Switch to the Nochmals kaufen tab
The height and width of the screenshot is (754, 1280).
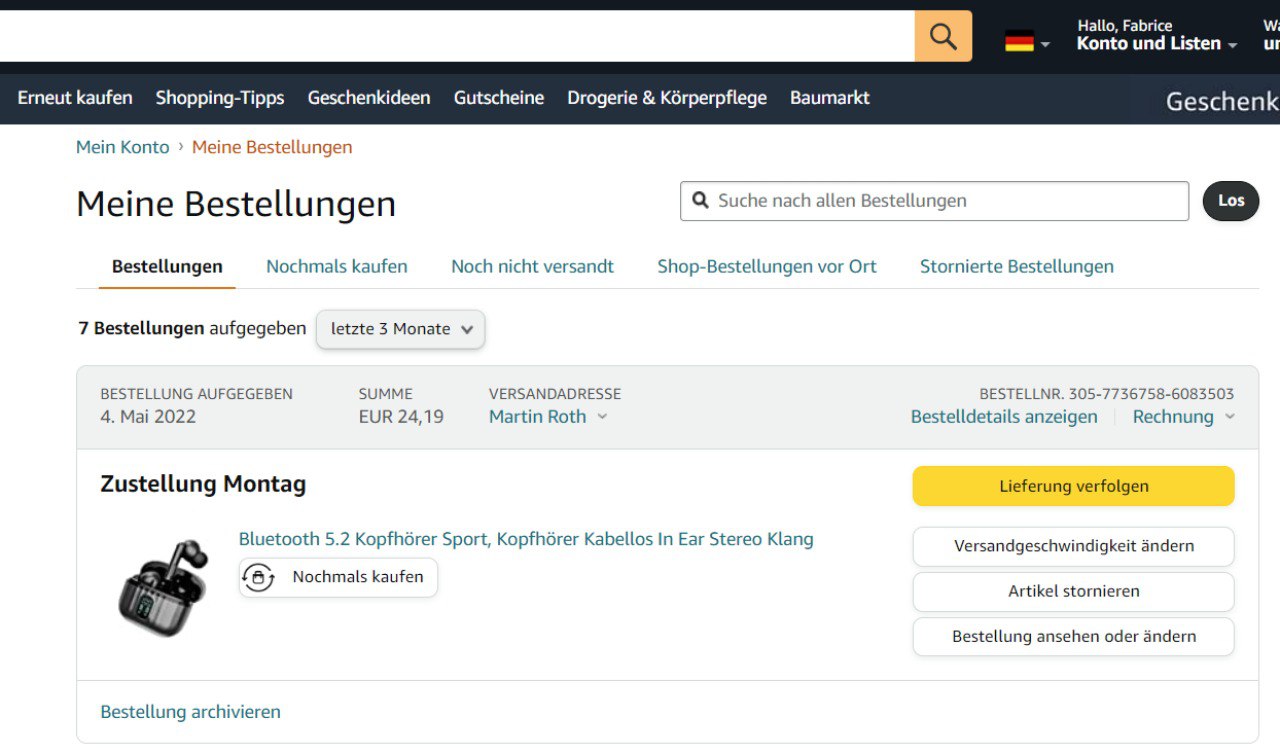336,266
